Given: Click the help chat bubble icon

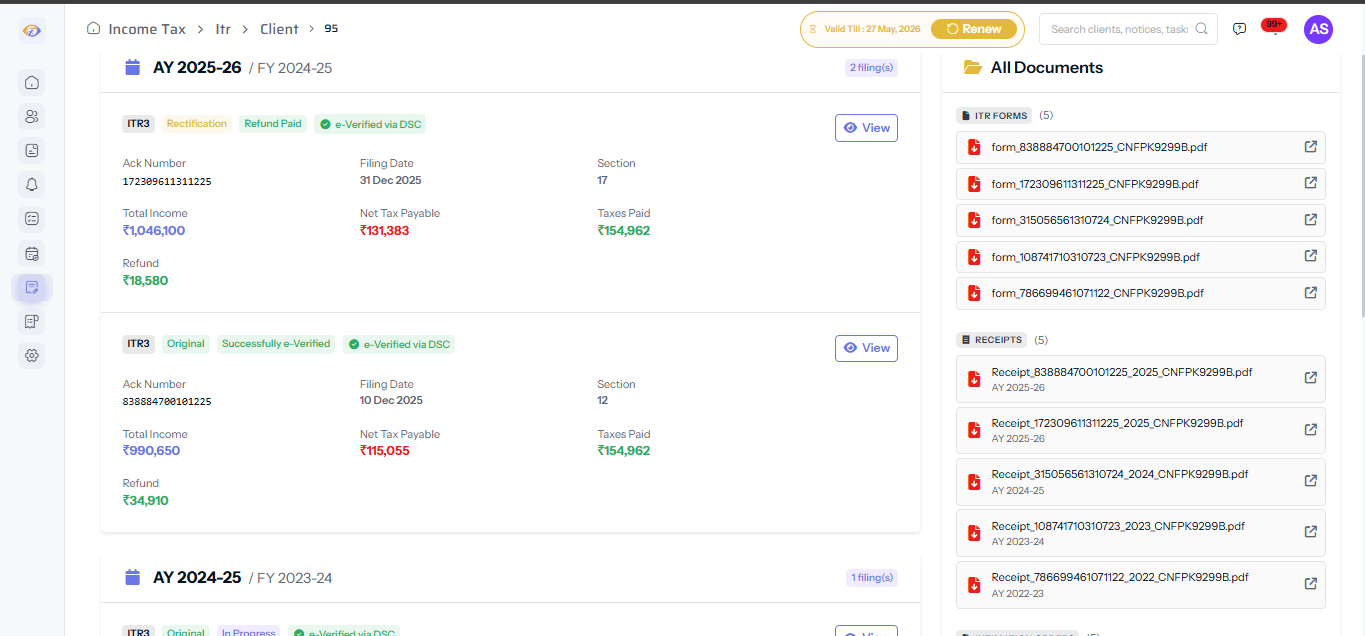Looking at the screenshot, I should pyautogui.click(x=1239, y=29).
